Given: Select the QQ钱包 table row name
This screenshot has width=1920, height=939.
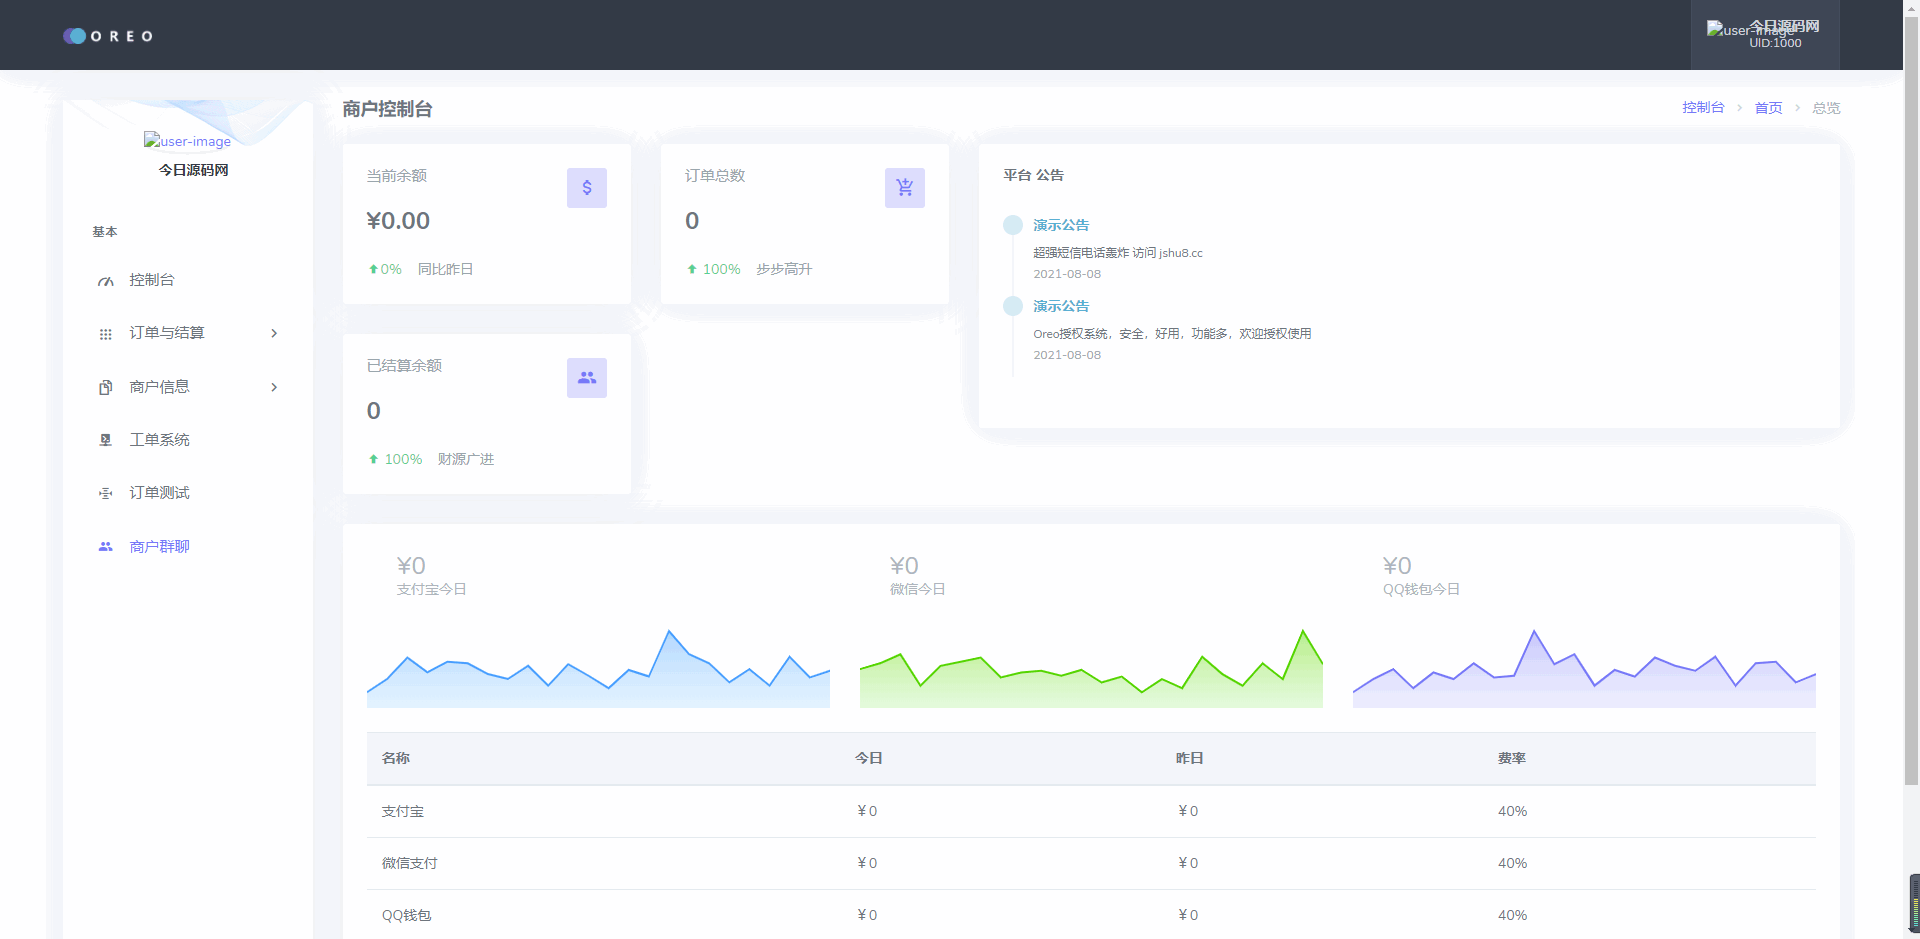Looking at the screenshot, I should pyautogui.click(x=406, y=915).
